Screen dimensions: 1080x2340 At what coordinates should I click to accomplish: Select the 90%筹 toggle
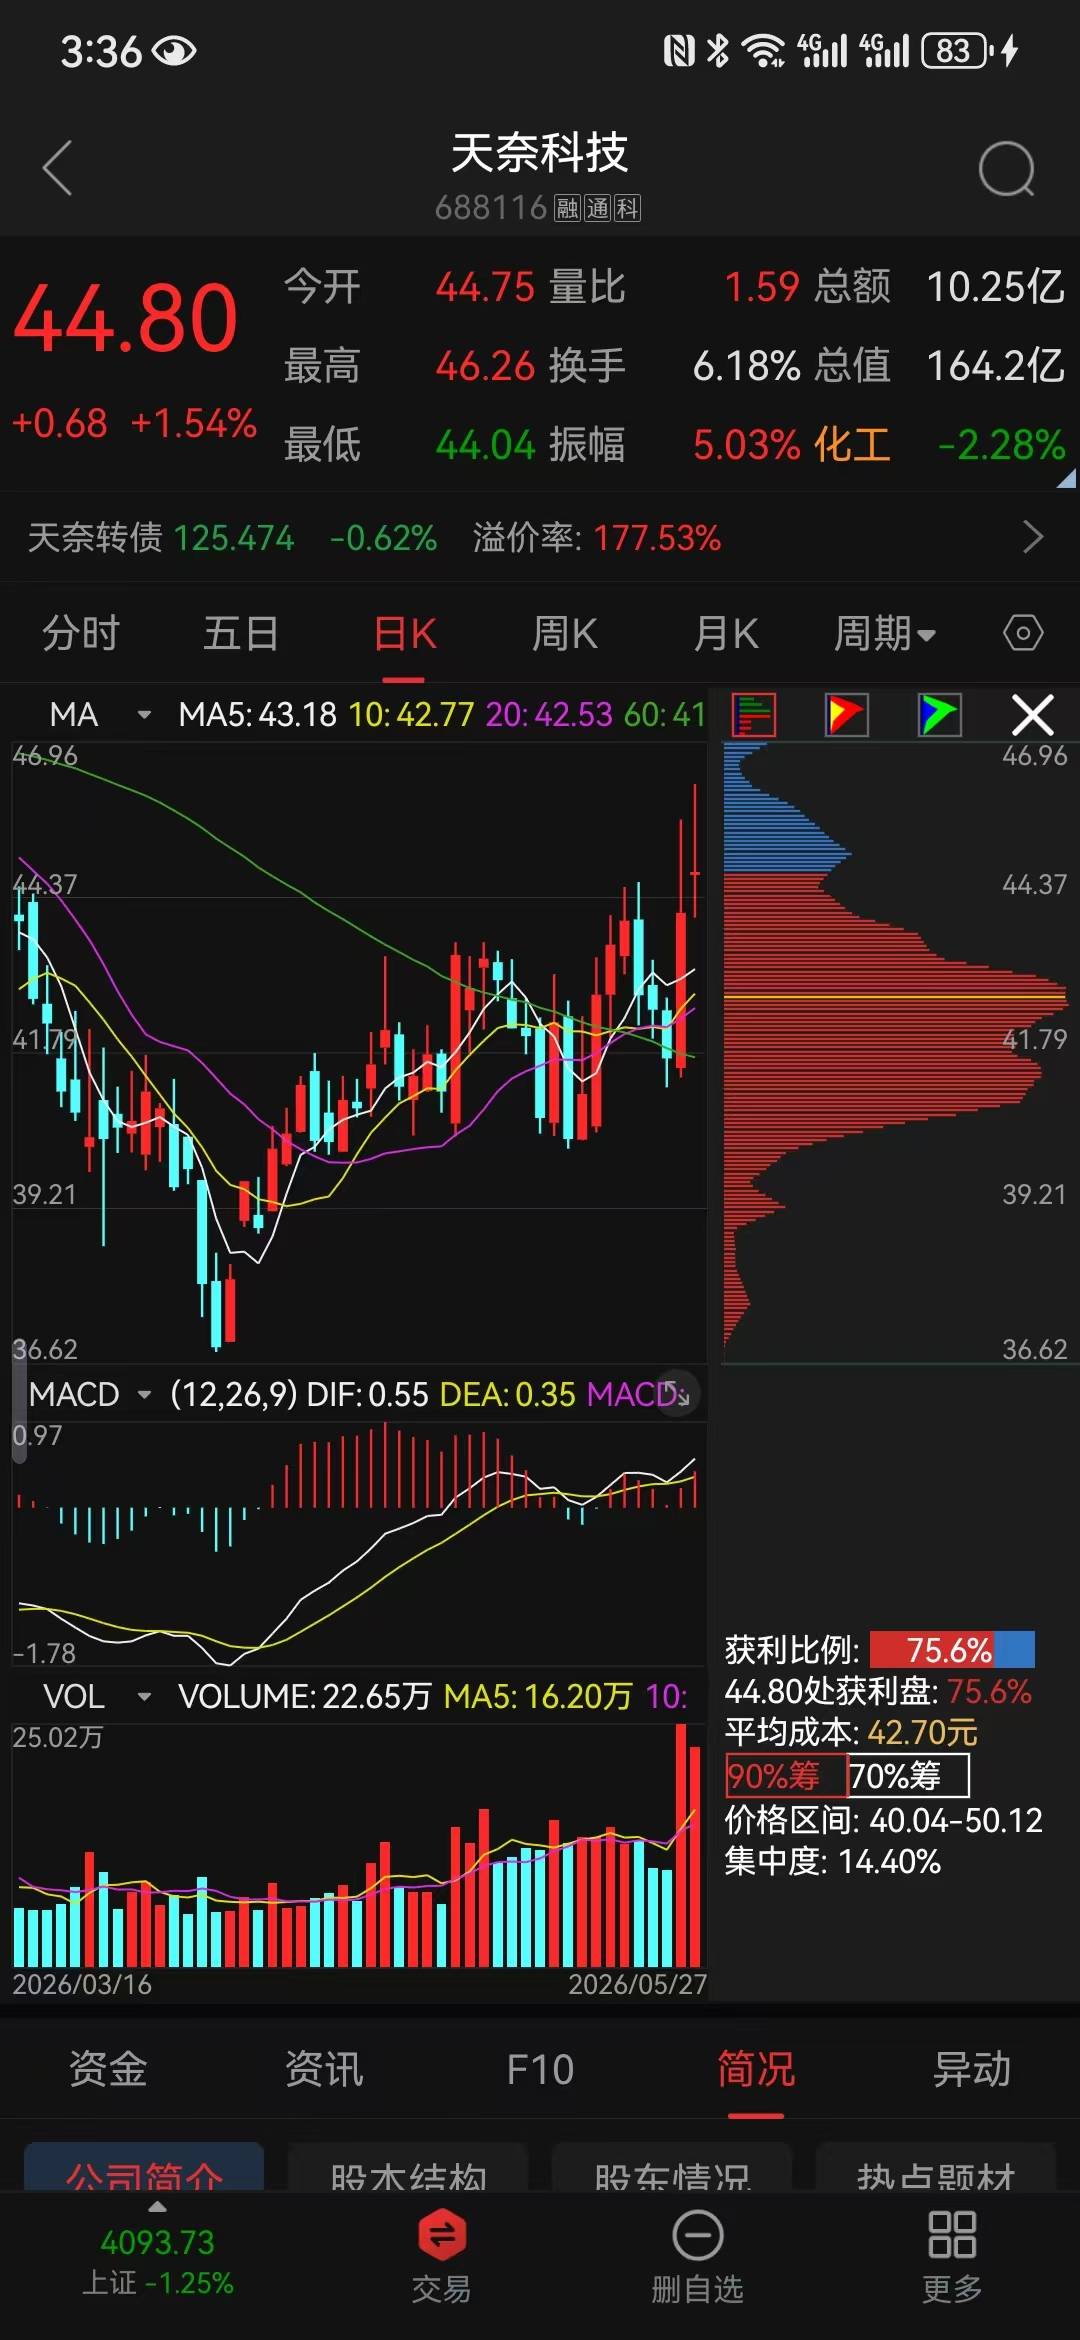coord(786,1776)
